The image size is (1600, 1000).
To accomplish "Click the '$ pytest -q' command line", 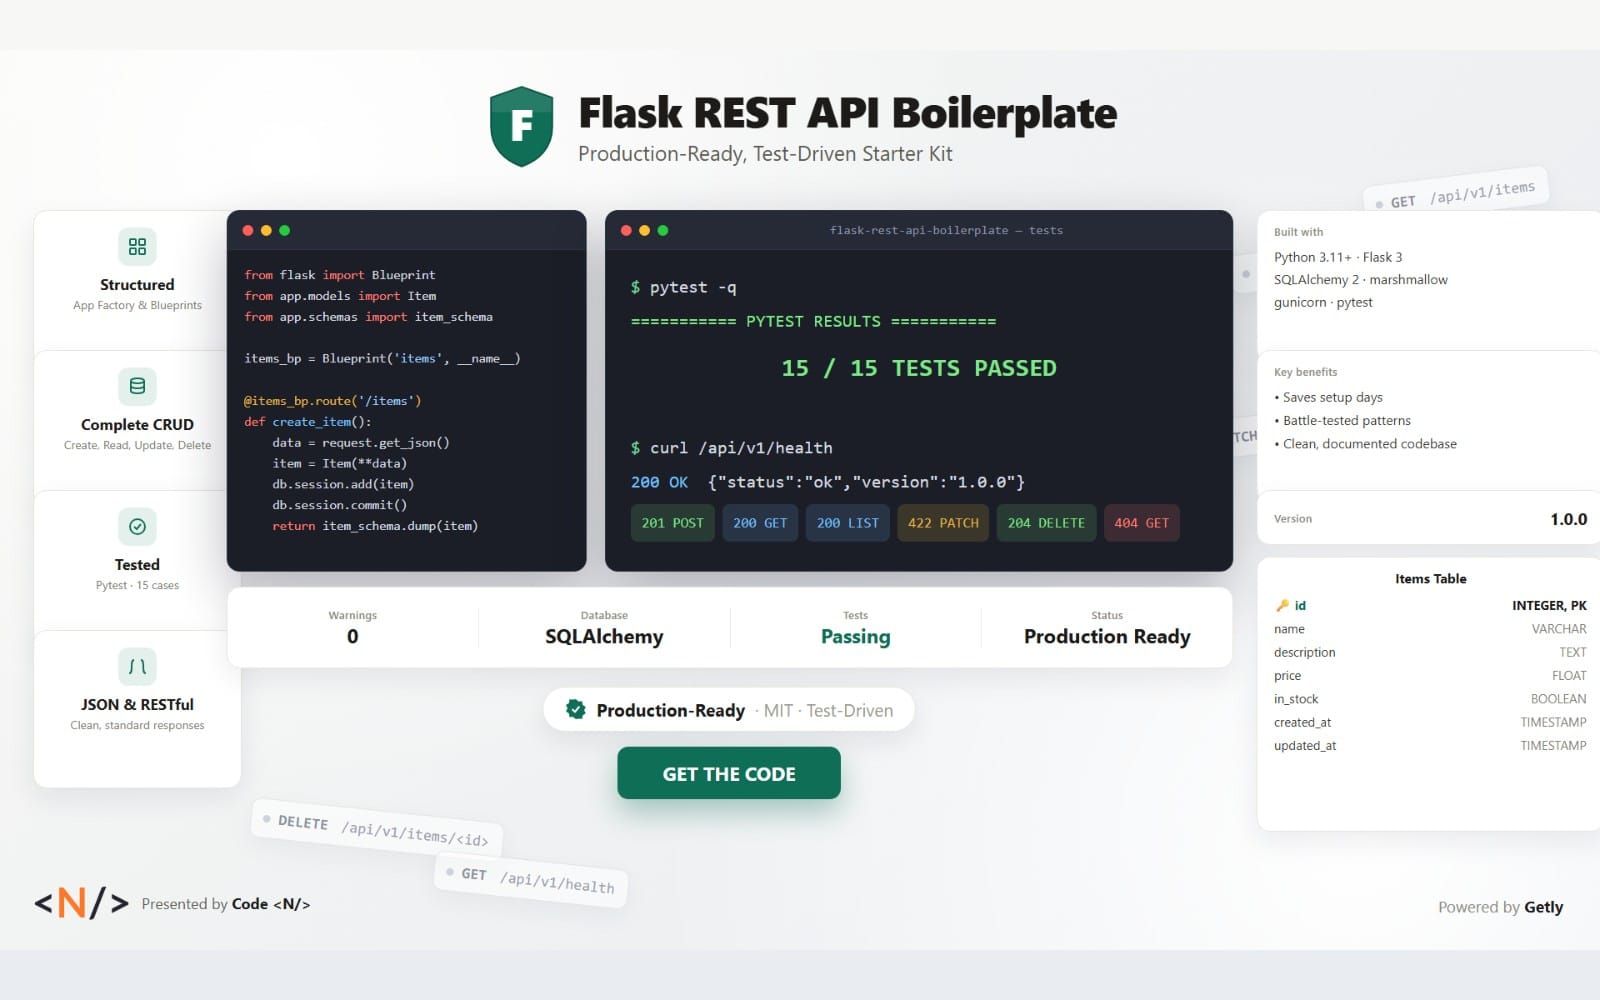I will pos(683,287).
